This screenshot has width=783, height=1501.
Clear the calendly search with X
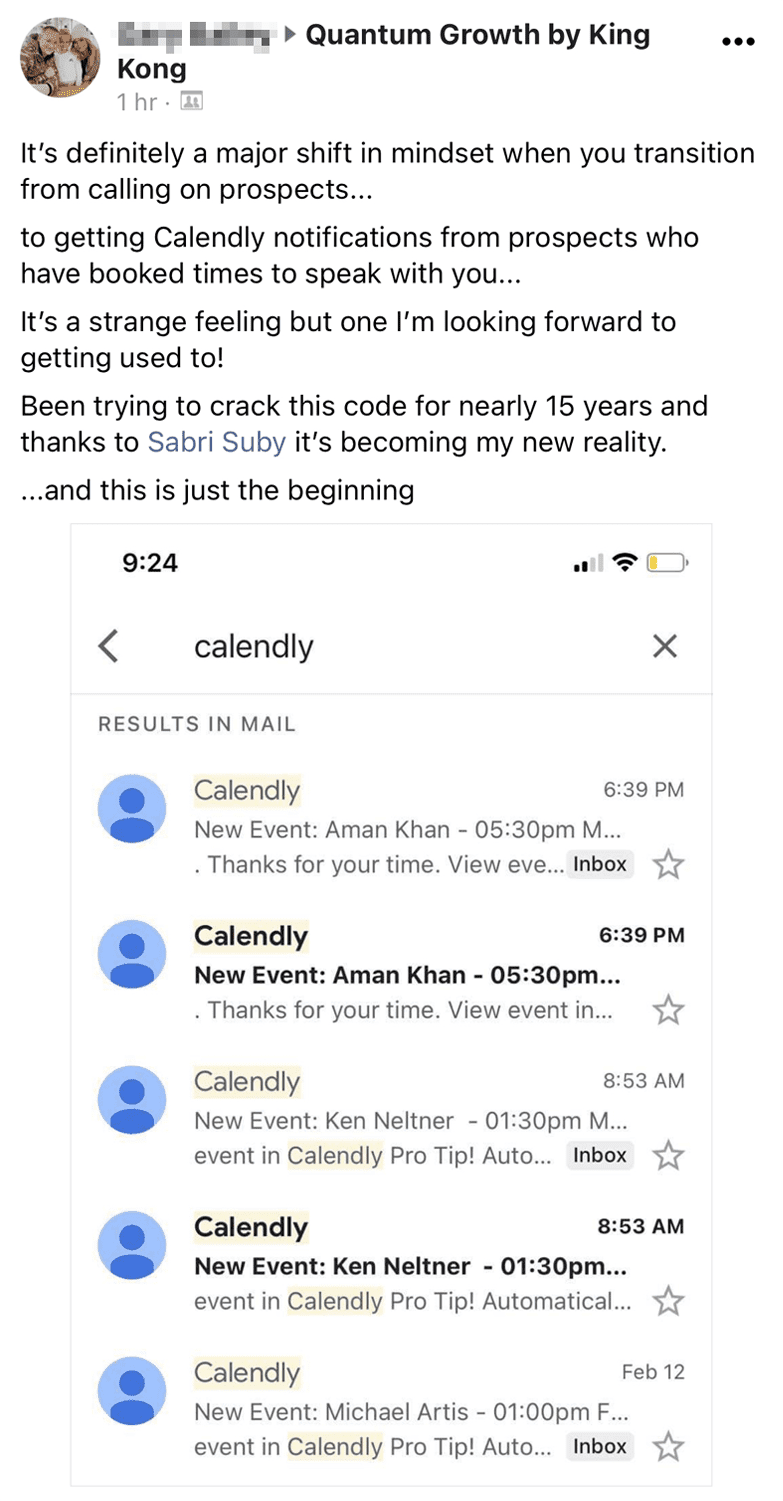click(665, 646)
